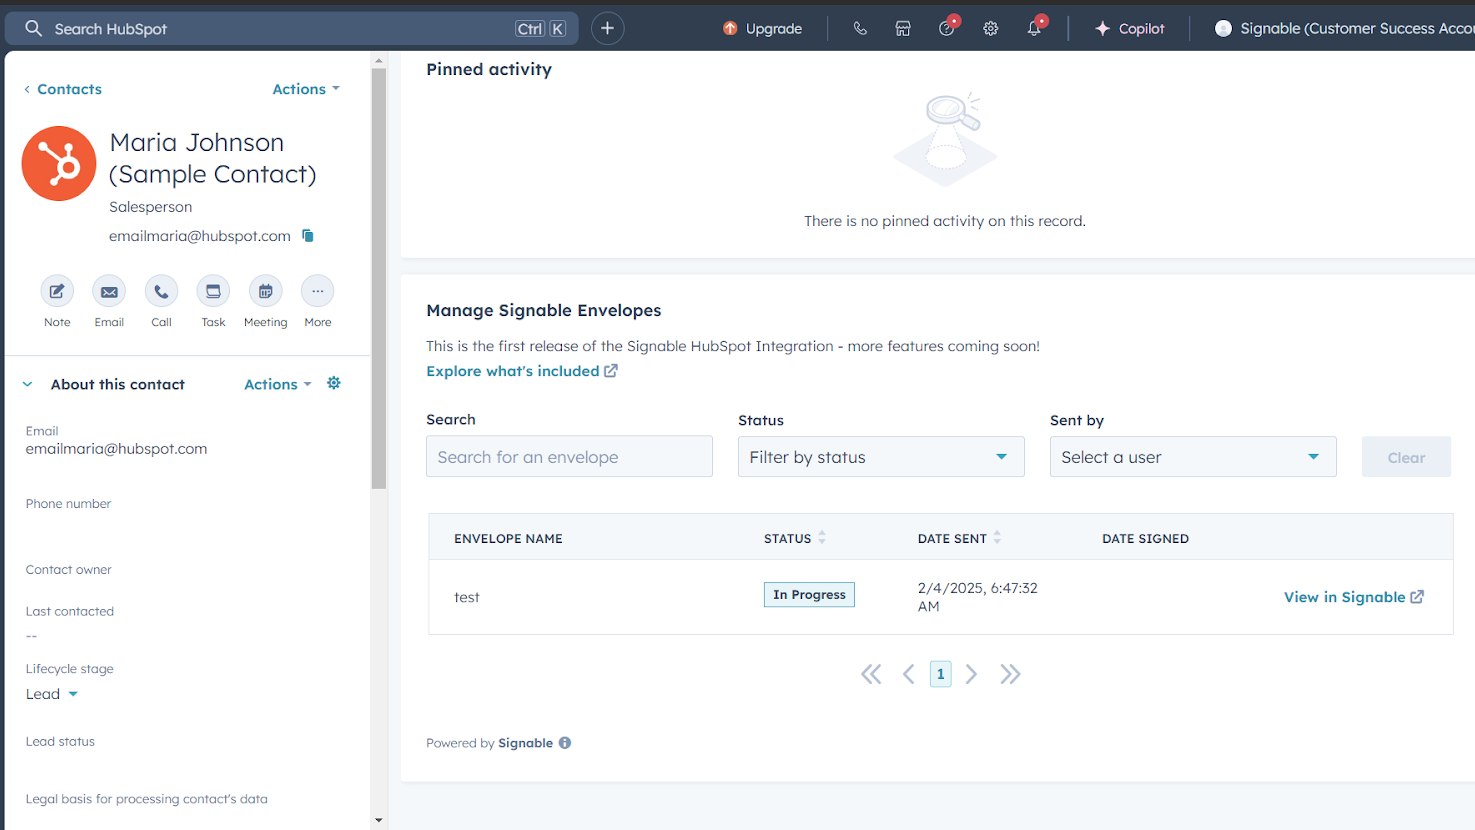
Task: Open Explore what's included link
Action: point(522,371)
